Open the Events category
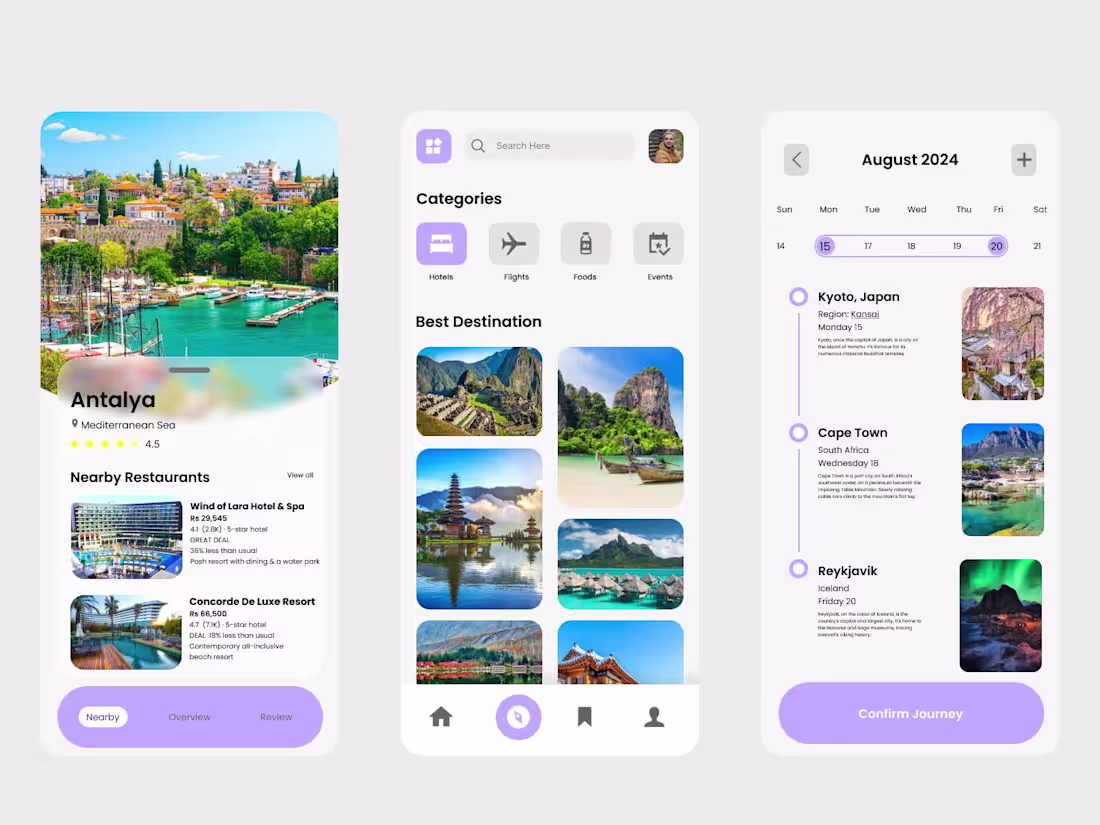Viewport: 1100px width, 825px height. coord(659,243)
